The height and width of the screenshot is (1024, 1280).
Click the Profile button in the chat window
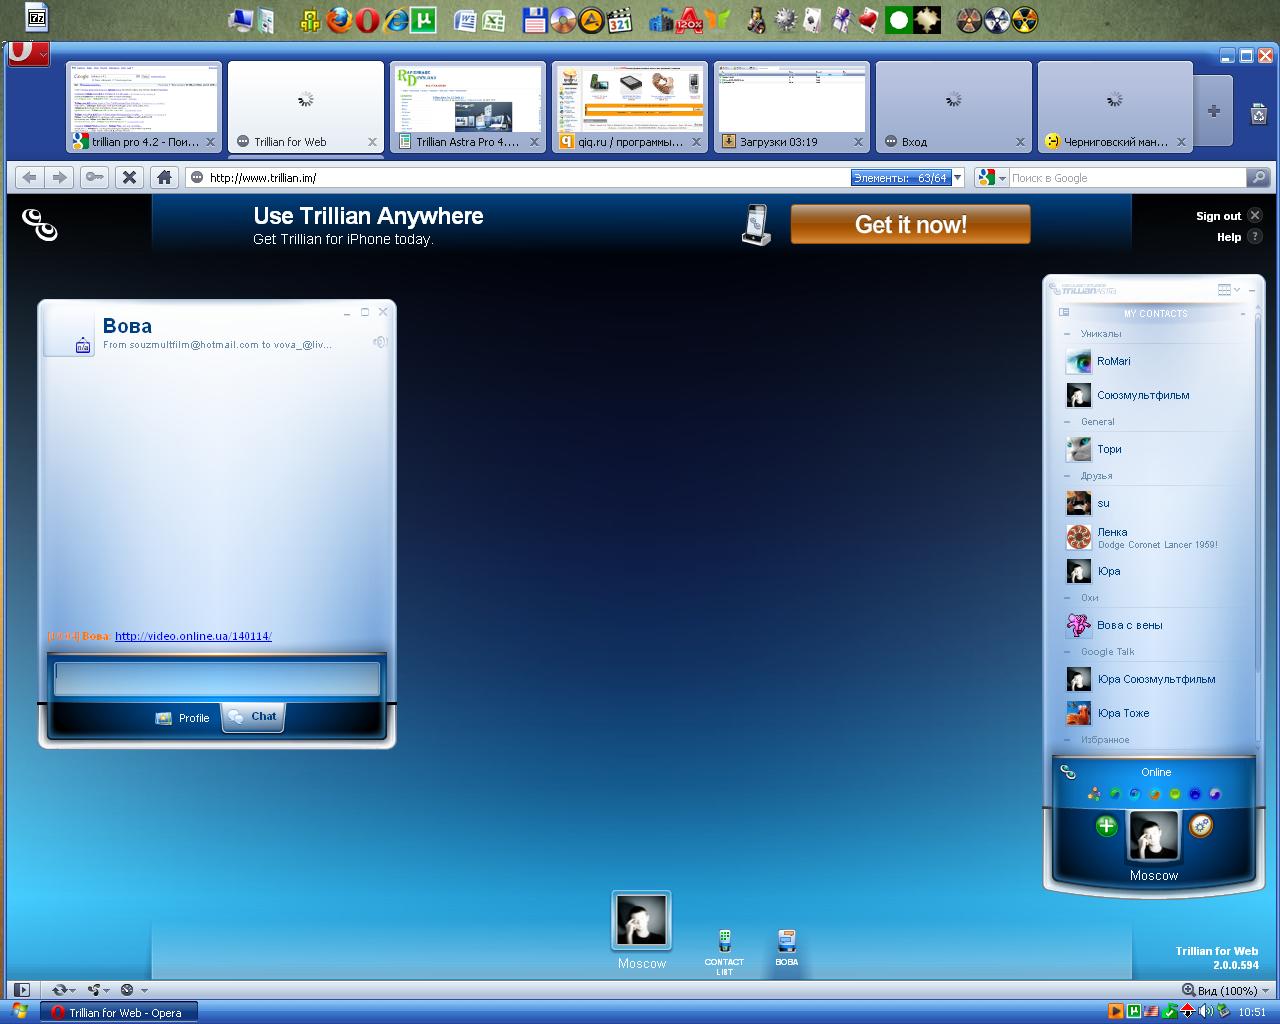click(183, 718)
